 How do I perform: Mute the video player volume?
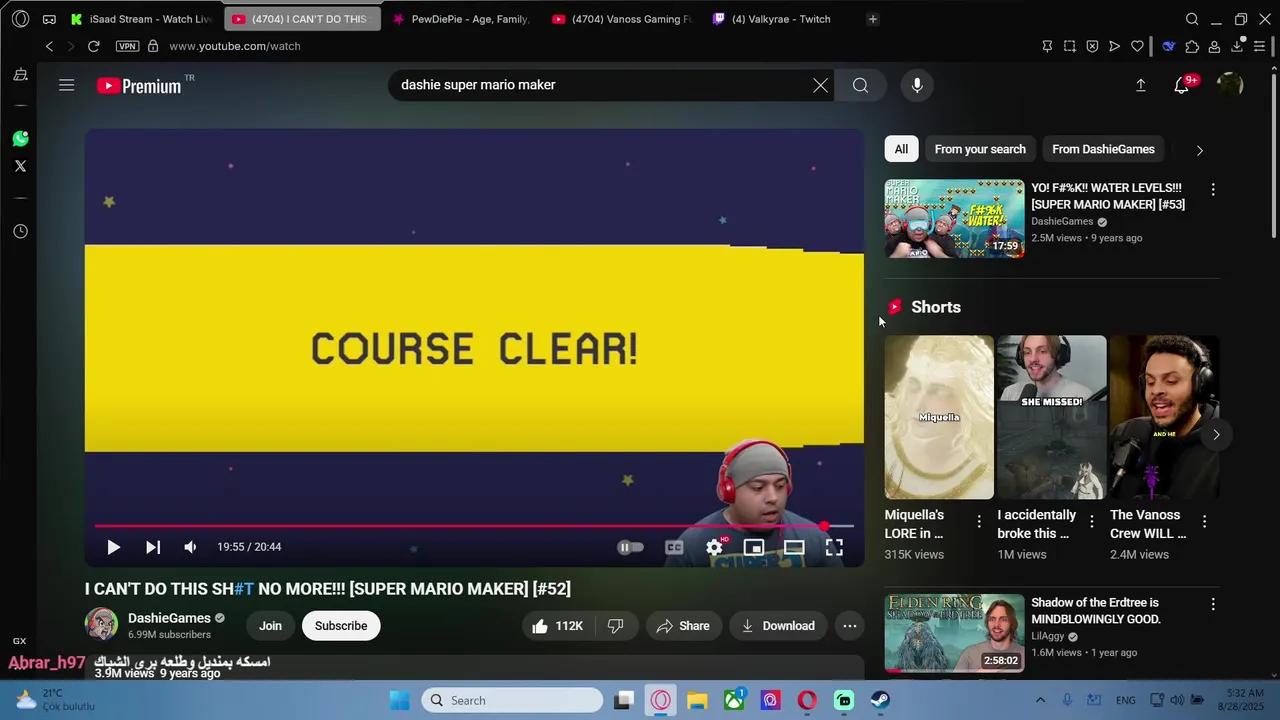190,547
